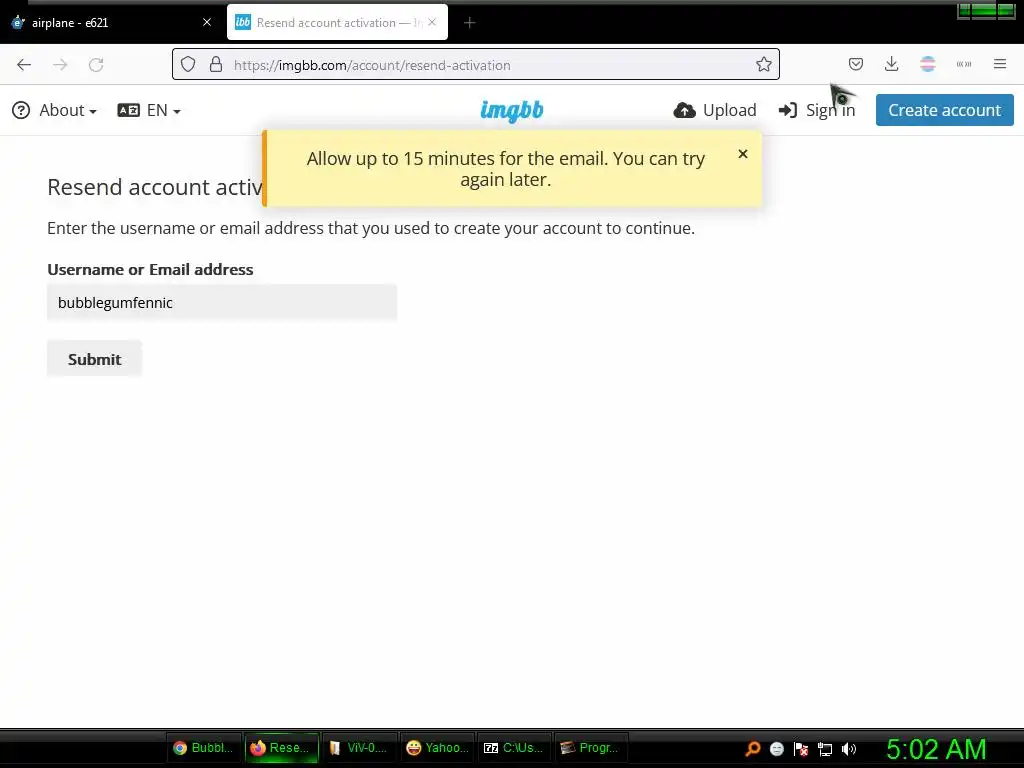Click the Username or Email address field
The image size is (1024, 768).
222,302
